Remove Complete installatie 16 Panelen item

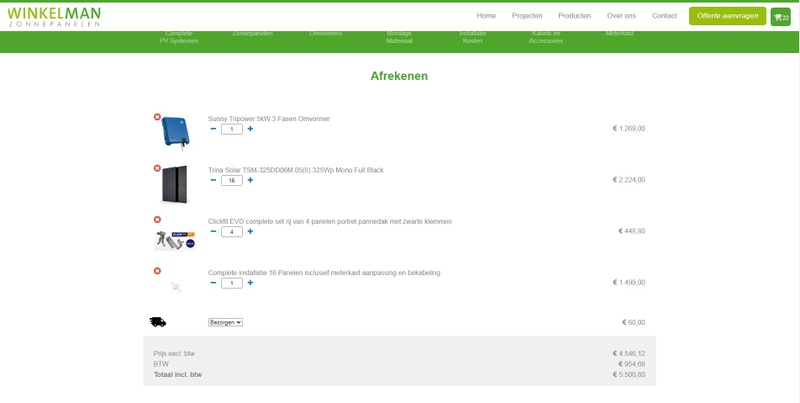click(157, 271)
